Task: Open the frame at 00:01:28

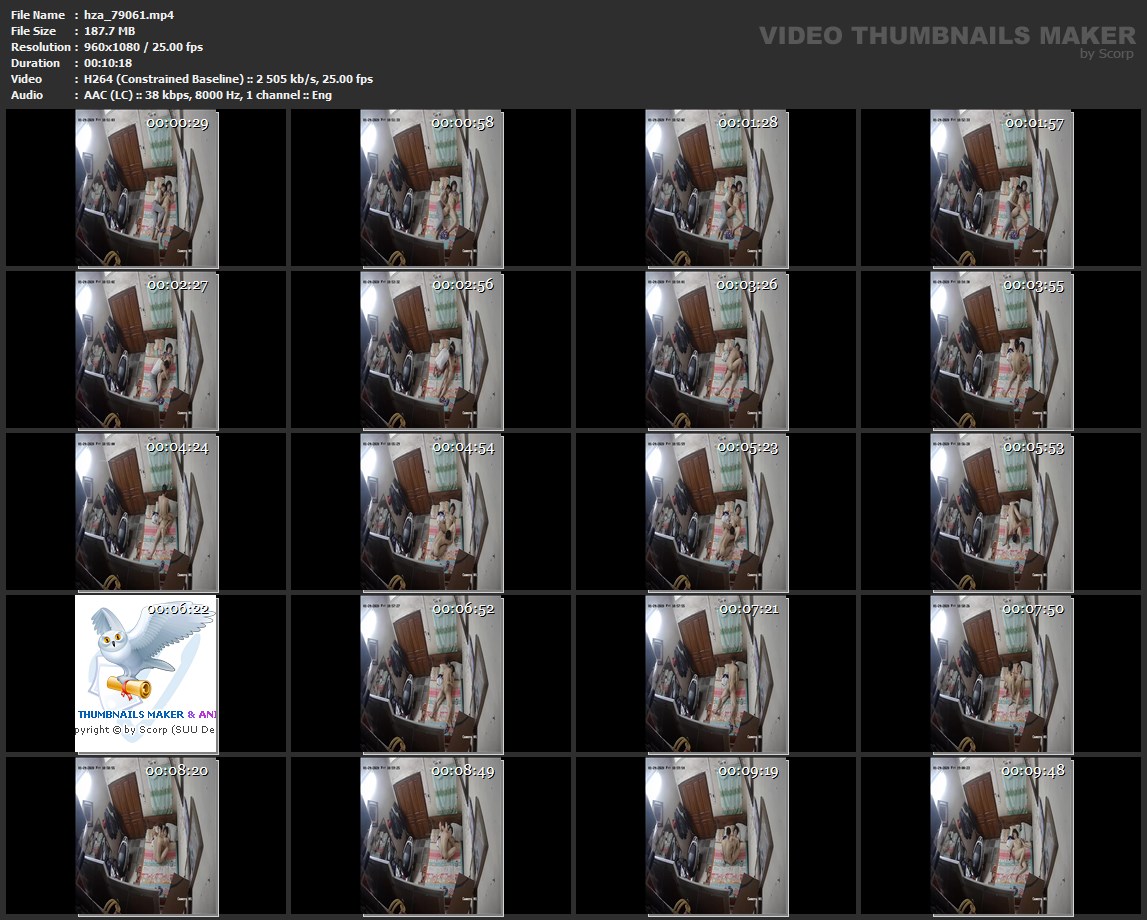Action: tap(716, 189)
